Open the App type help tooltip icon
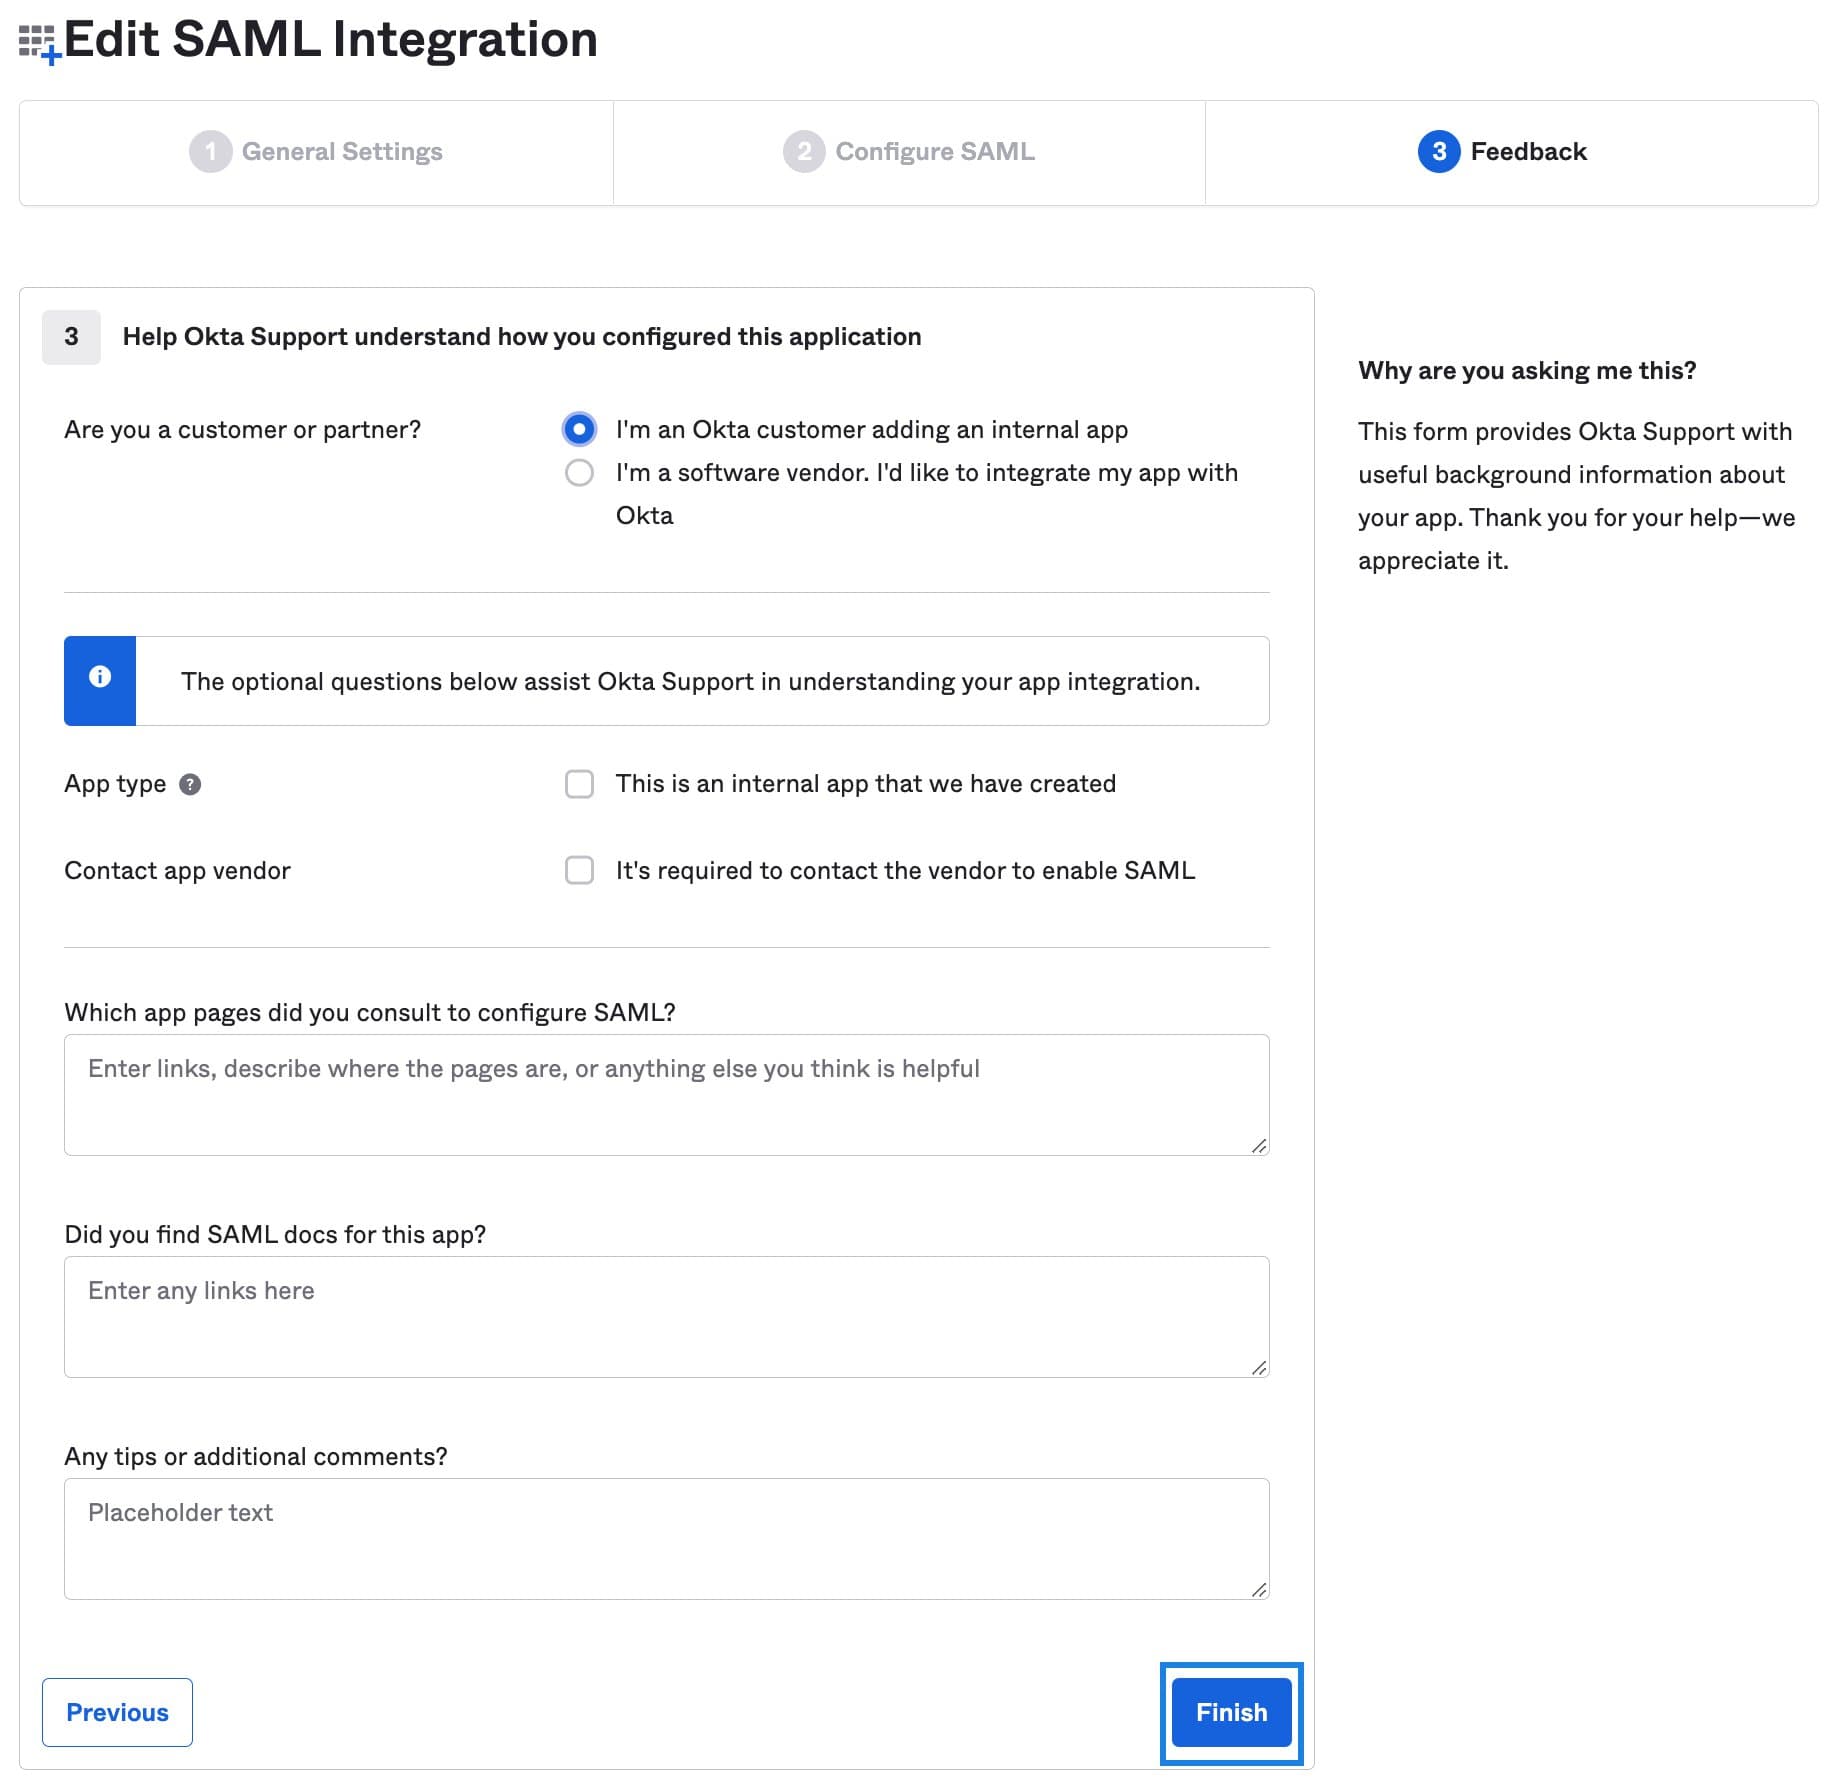This screenshot has width=1840, height=1790. (x=191, y=784)
